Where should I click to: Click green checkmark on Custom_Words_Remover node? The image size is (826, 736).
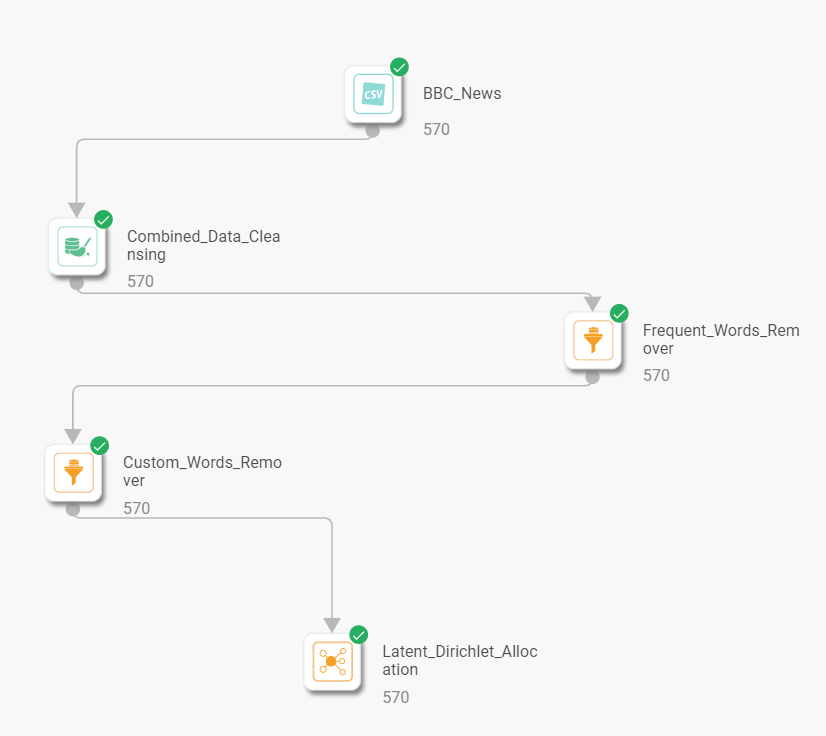(x=100, y=446)
